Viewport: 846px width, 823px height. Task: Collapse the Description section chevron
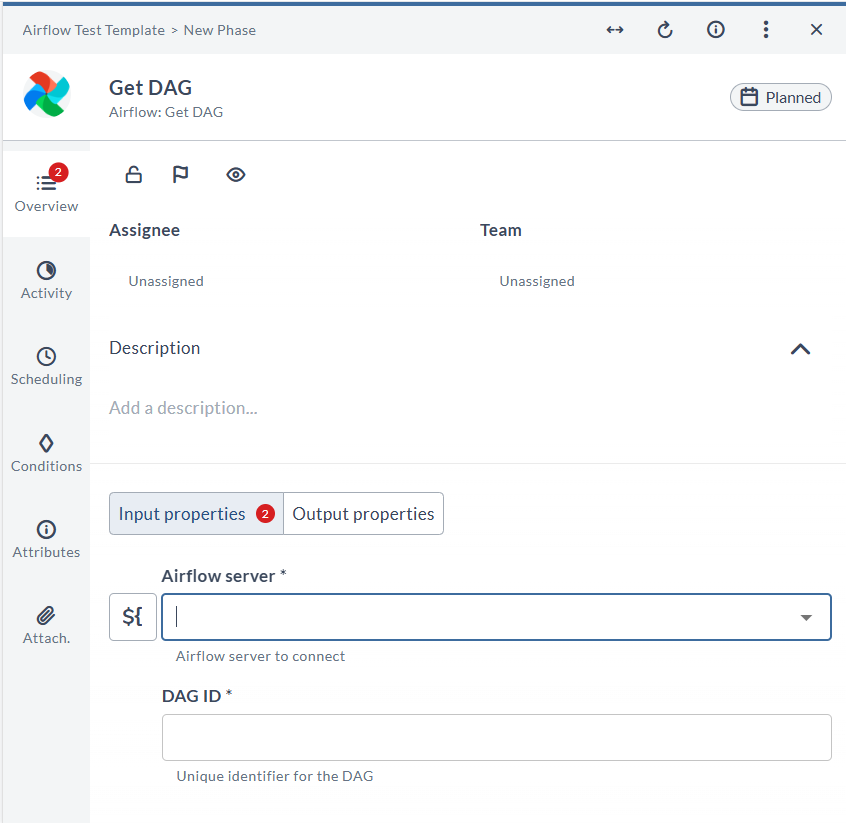(800, 349)
